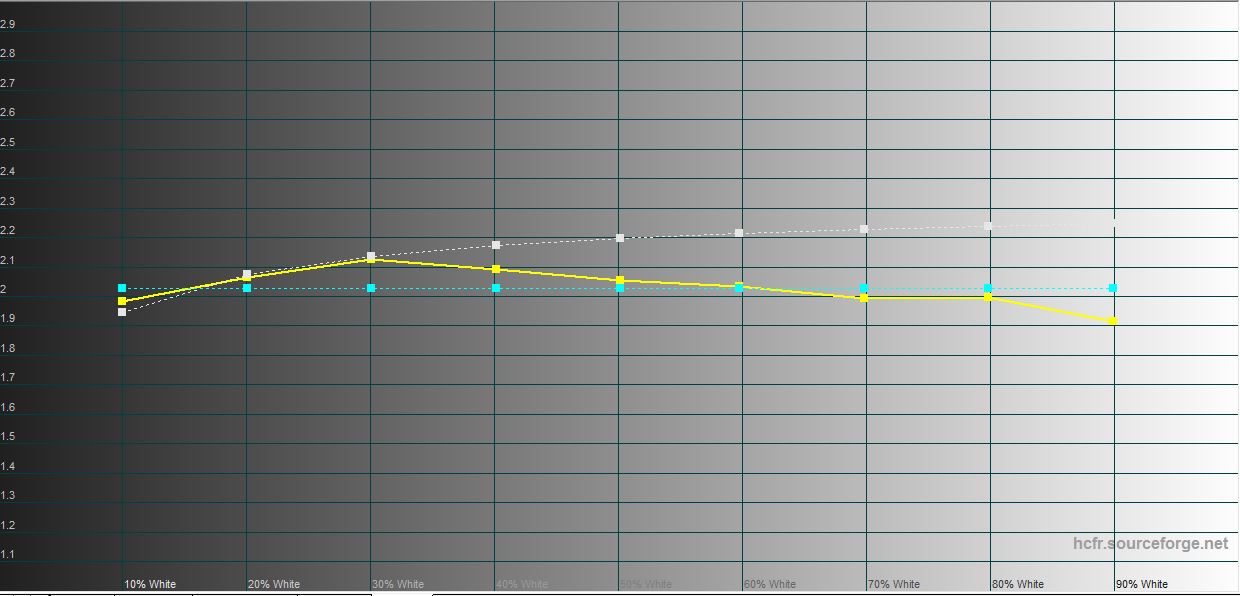Viewport: 1240px width, 596px height.
Task: Click the yellow gamma point at 10% White
Action: tap(122, 301)
